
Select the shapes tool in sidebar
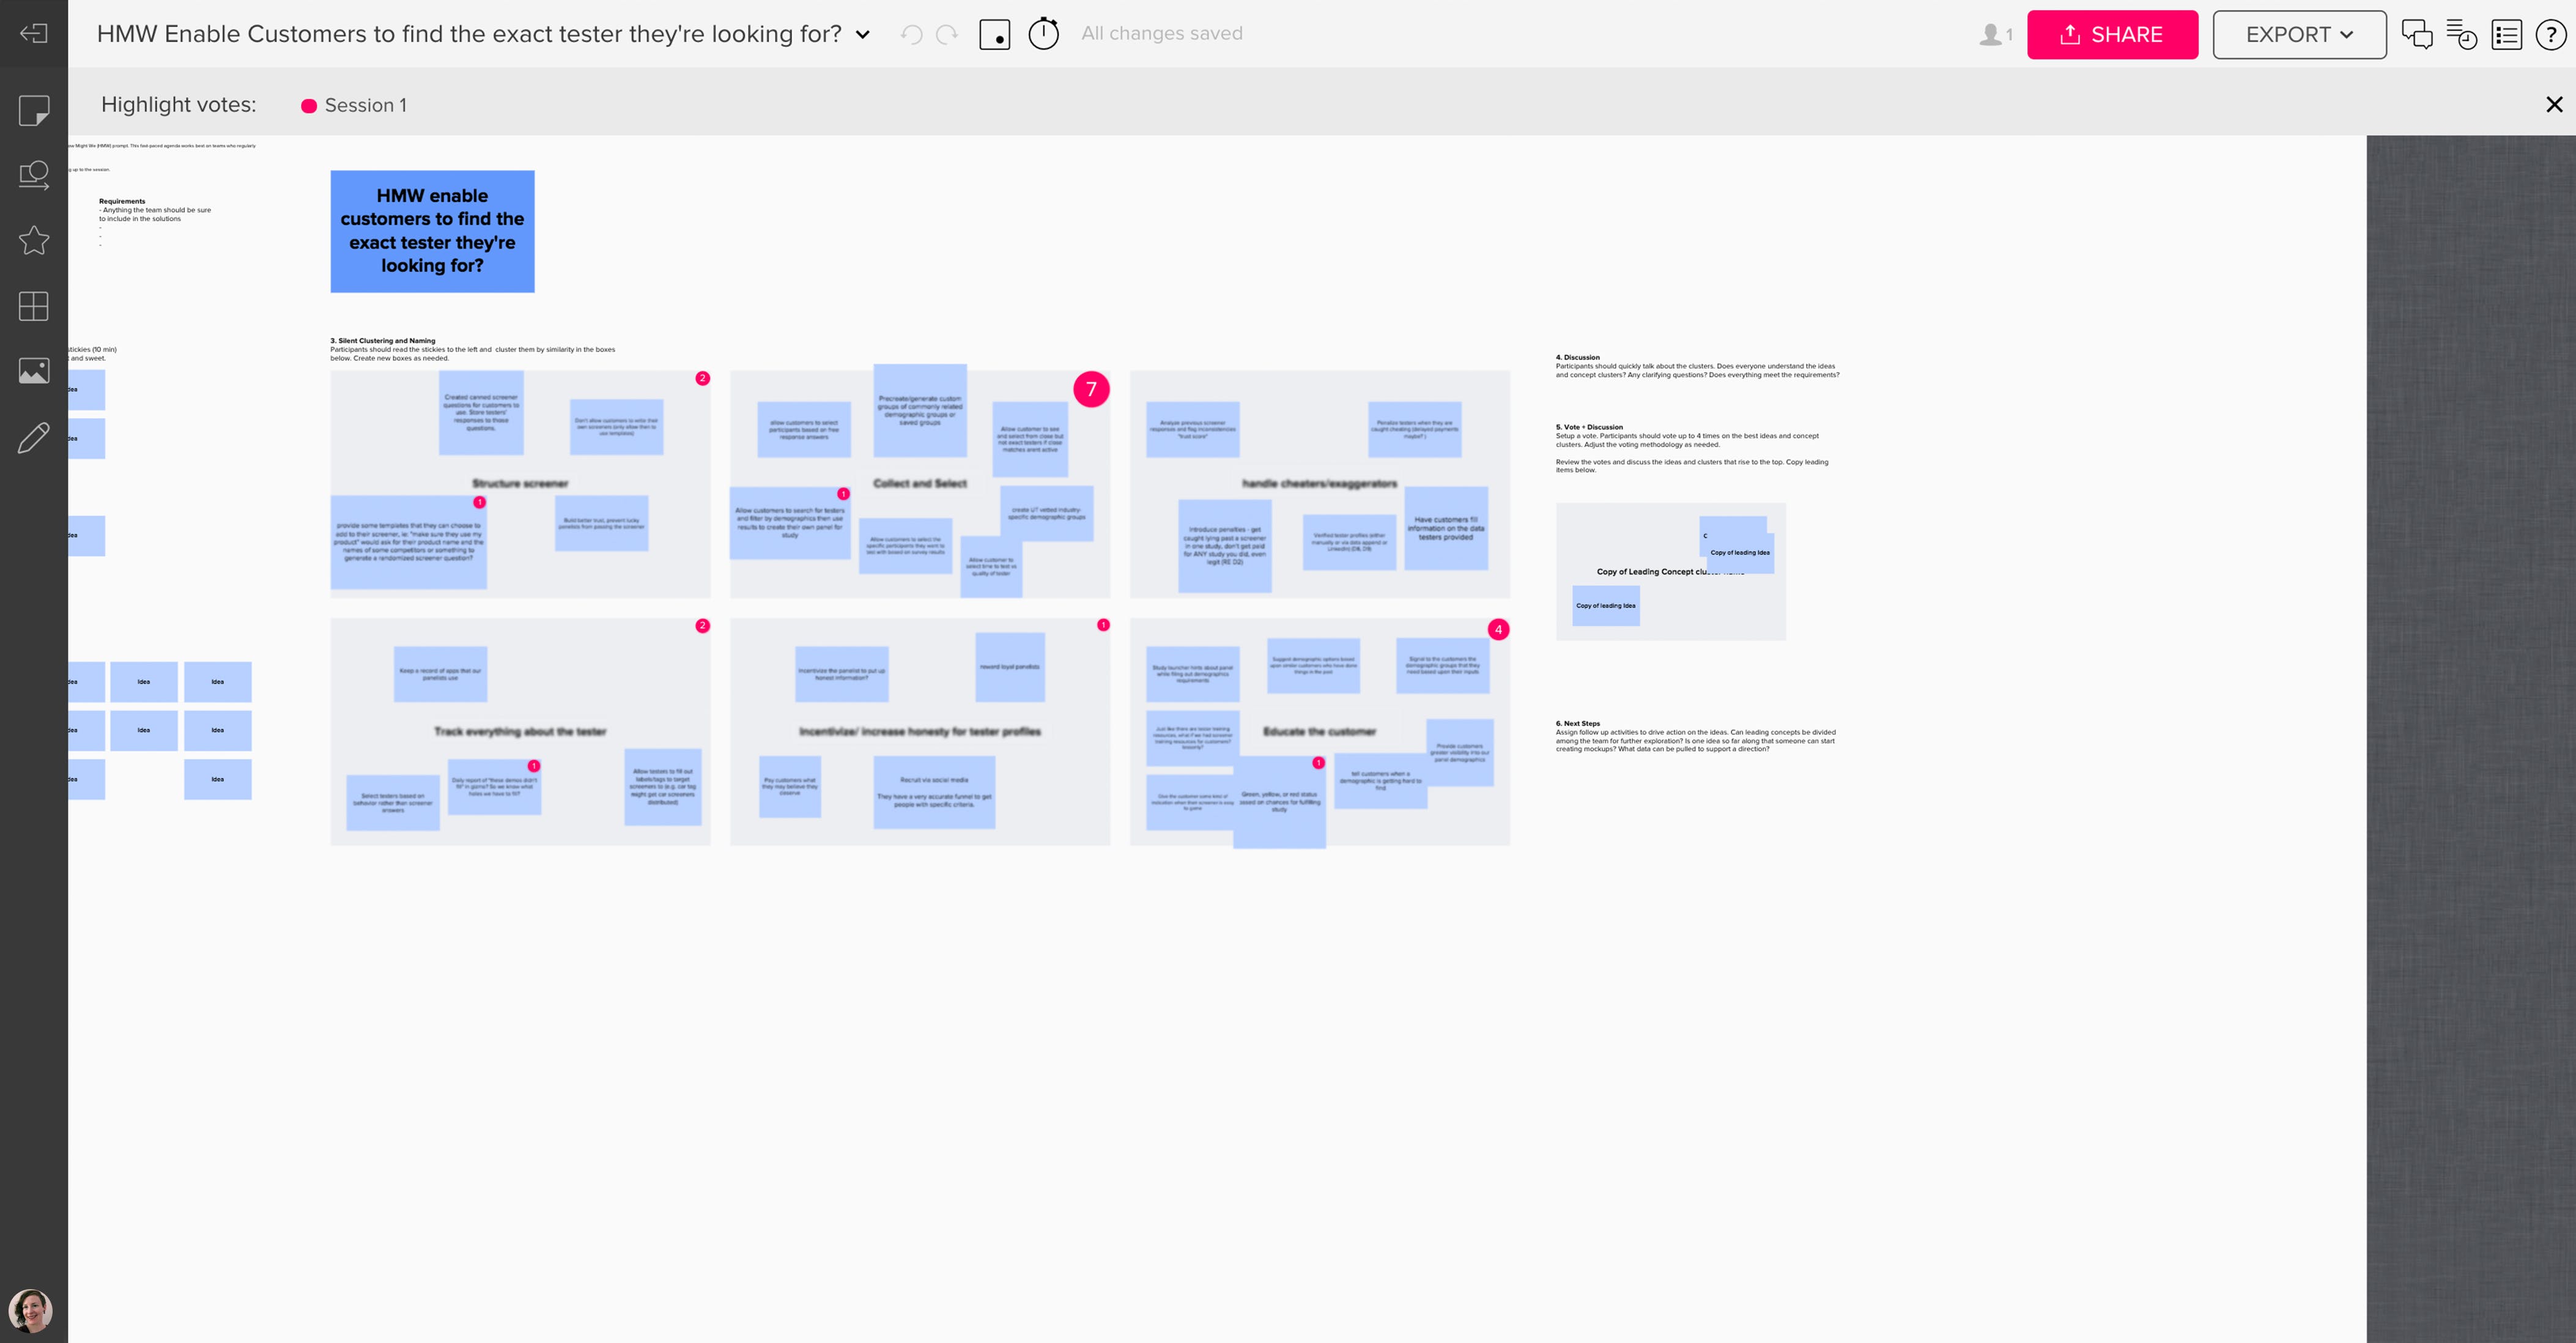click(x=34, y=175)
